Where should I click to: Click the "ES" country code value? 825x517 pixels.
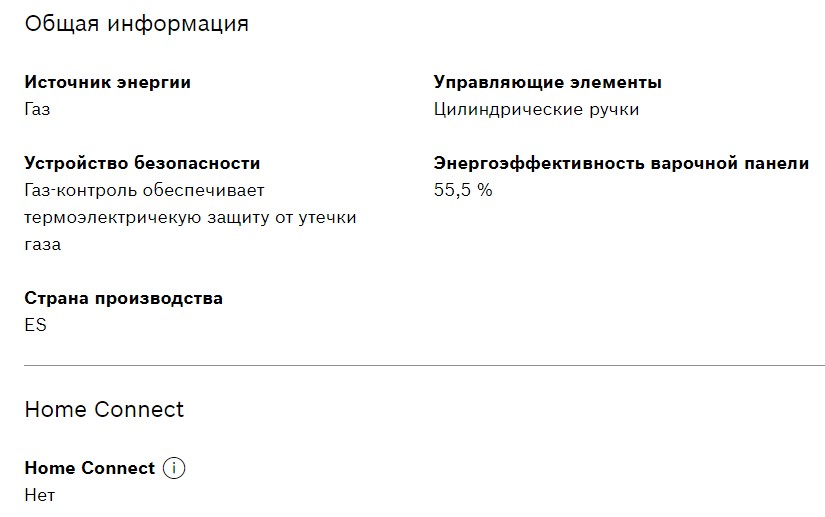click(35, 325)
